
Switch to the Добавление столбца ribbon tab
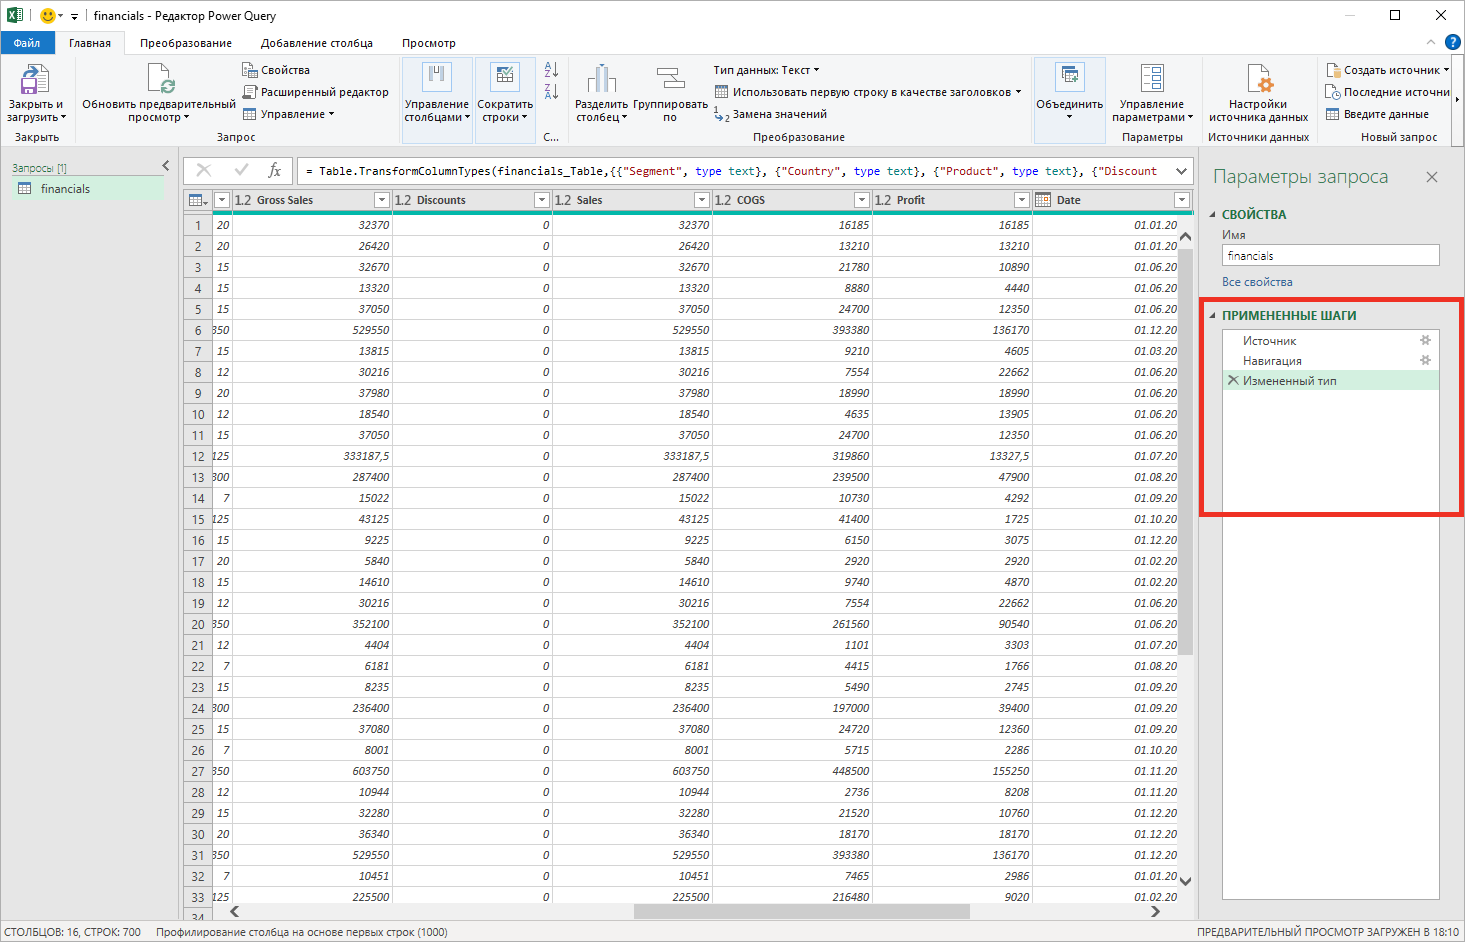[317, 43]
